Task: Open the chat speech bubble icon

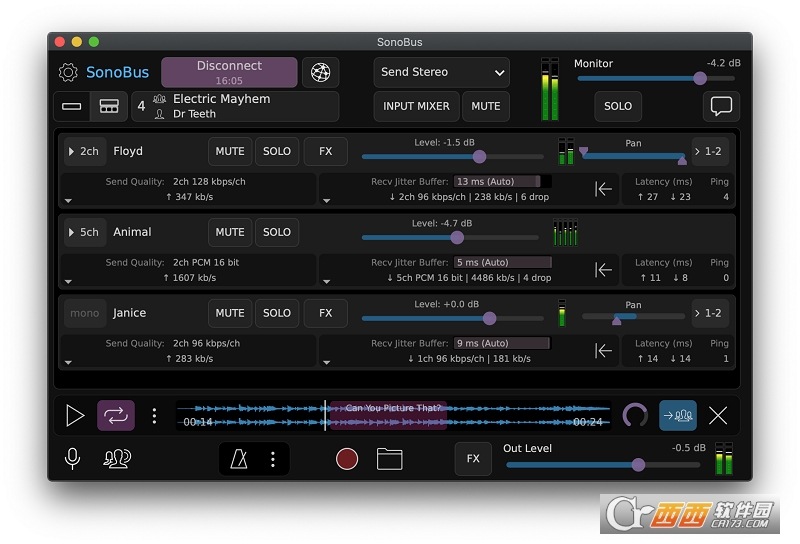Action: coord(721,106)
